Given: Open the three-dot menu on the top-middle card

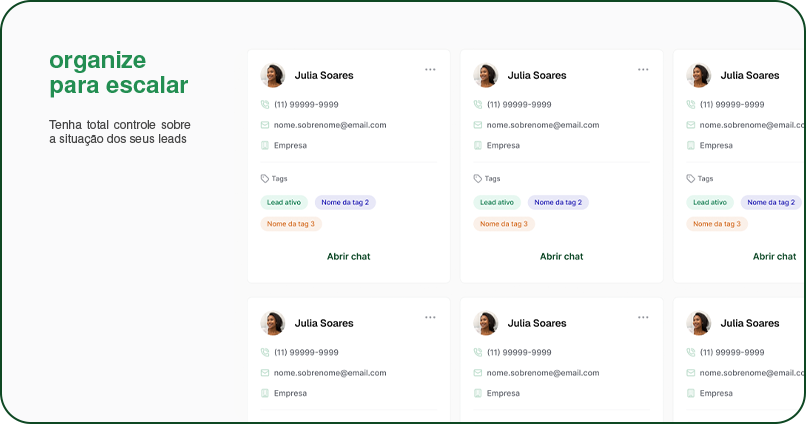Looking at the screenshot, I should pyautogui.click(x=643, y=70).
